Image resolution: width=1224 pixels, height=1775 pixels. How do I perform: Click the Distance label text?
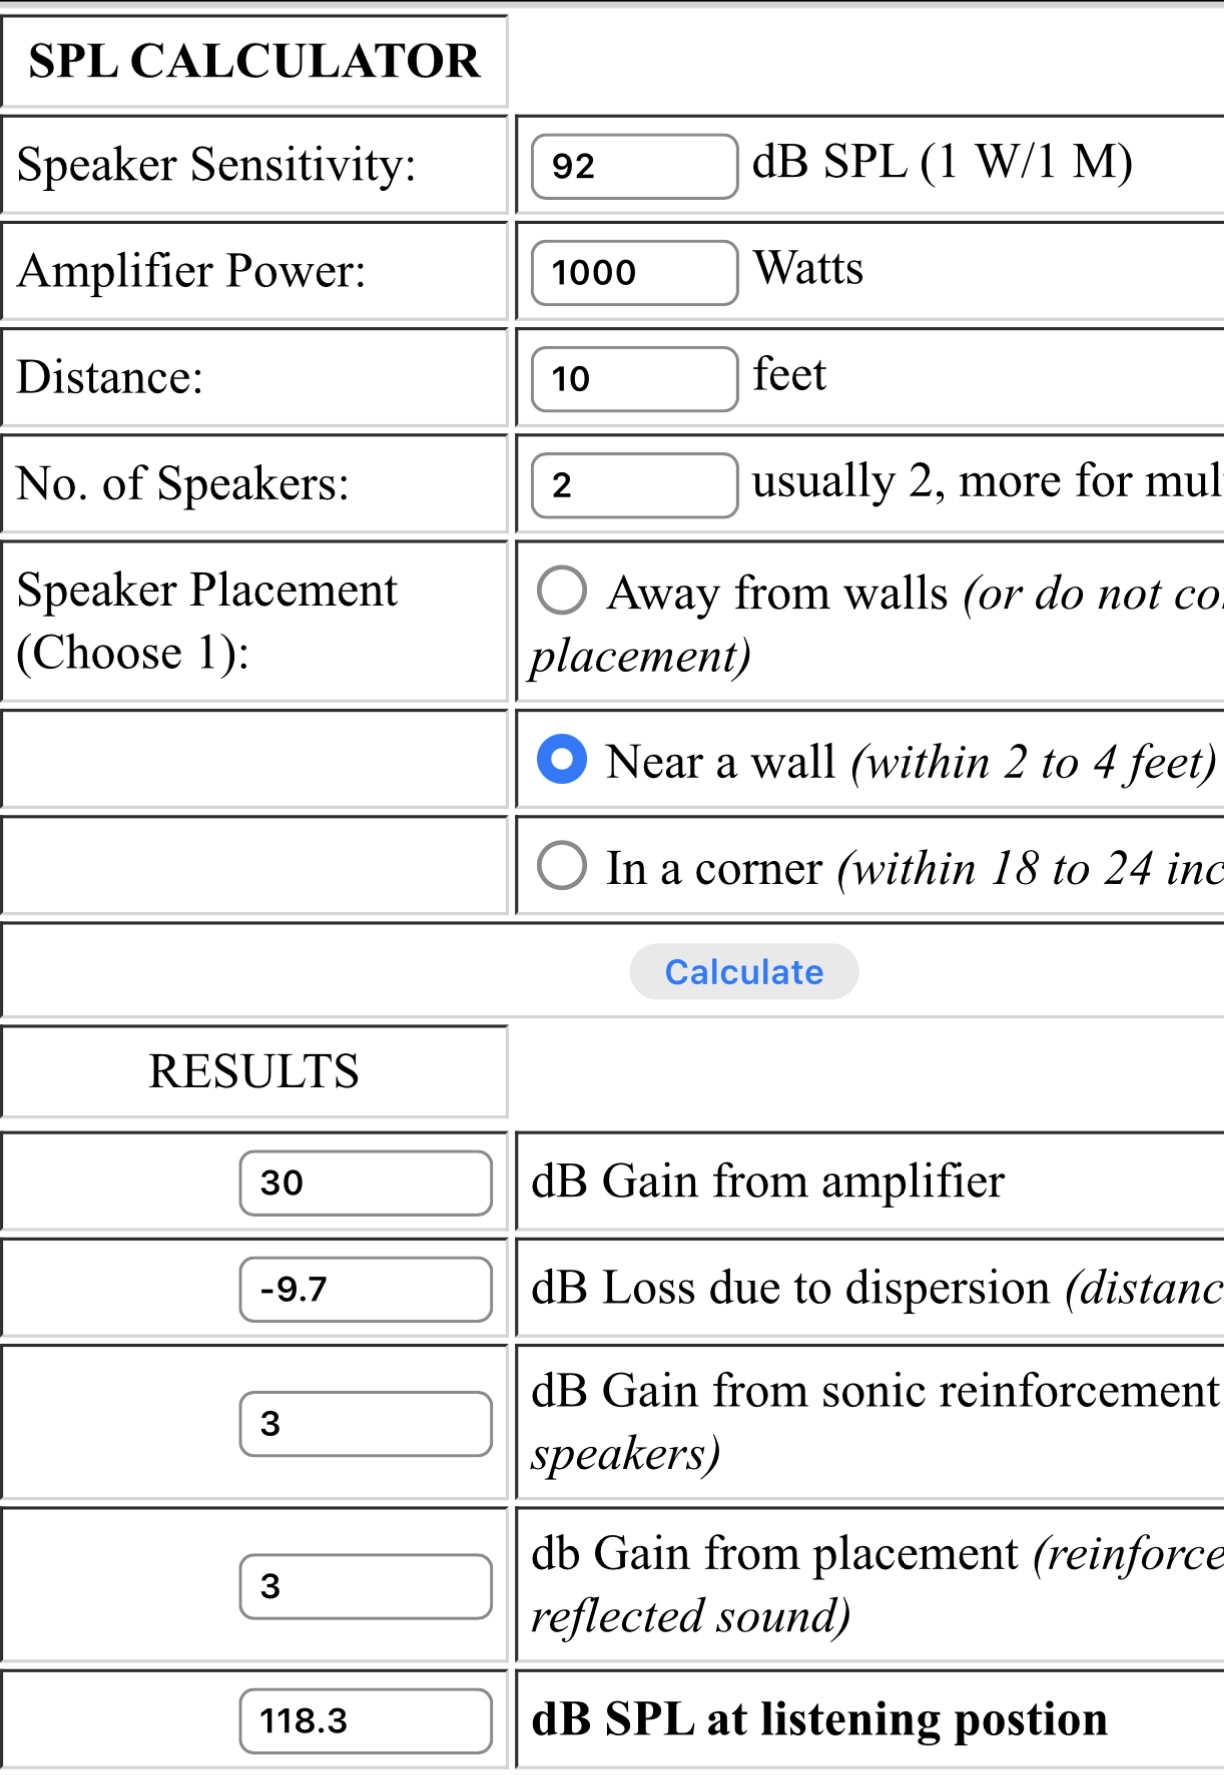[110, 378]
